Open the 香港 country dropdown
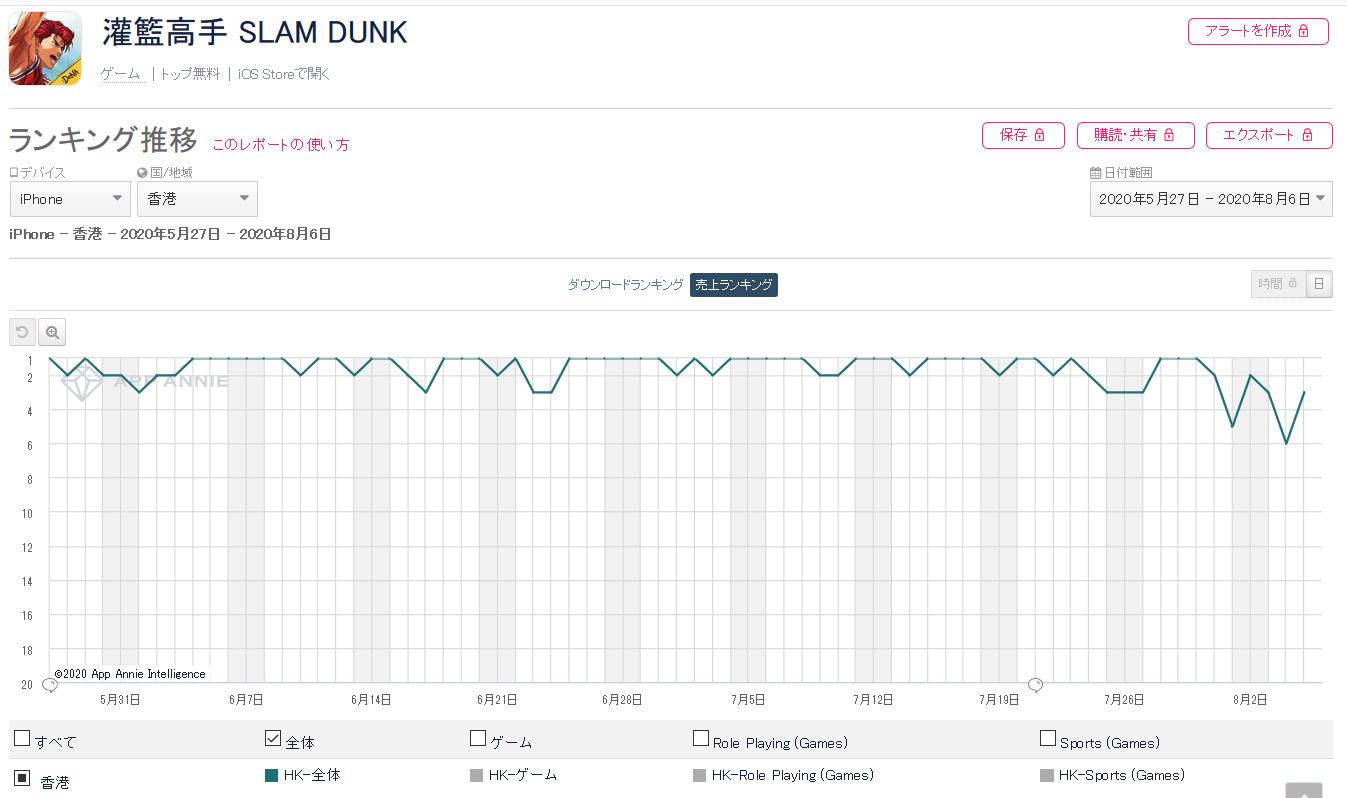The image size is (1347, 798). pos(197,199)
